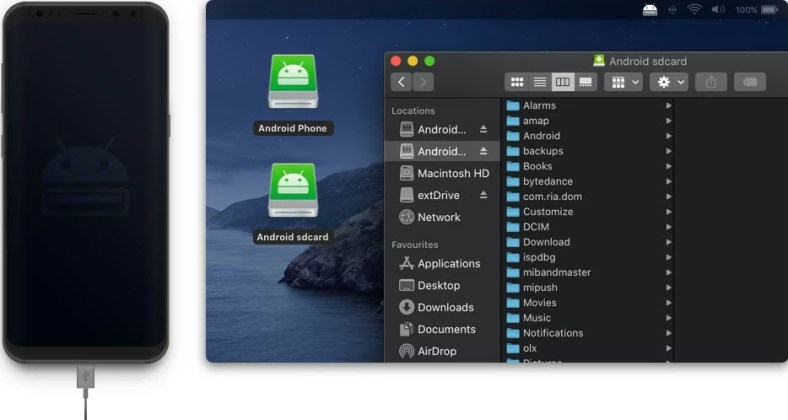Viewport: 788px width, 420px height.
Task: Open Applications in Favourites
Action: (x=442, y=263)
